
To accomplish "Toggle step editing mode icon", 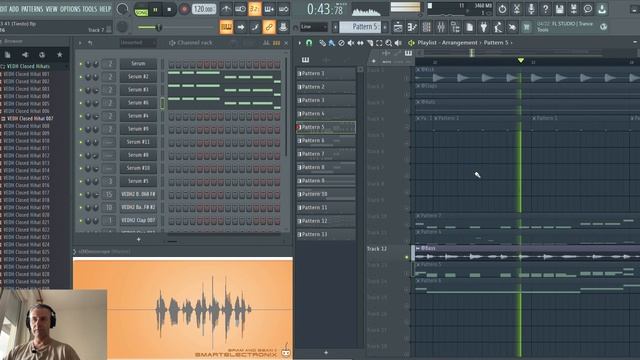I will (x=255, y=27).
